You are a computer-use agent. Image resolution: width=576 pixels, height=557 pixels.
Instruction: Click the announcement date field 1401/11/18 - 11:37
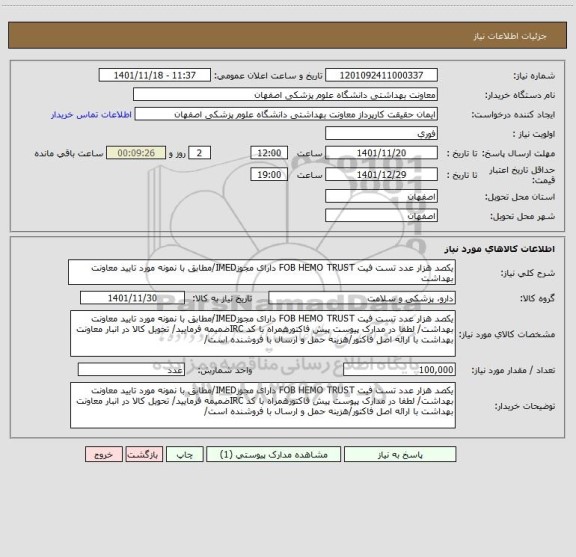click(155, 75)
